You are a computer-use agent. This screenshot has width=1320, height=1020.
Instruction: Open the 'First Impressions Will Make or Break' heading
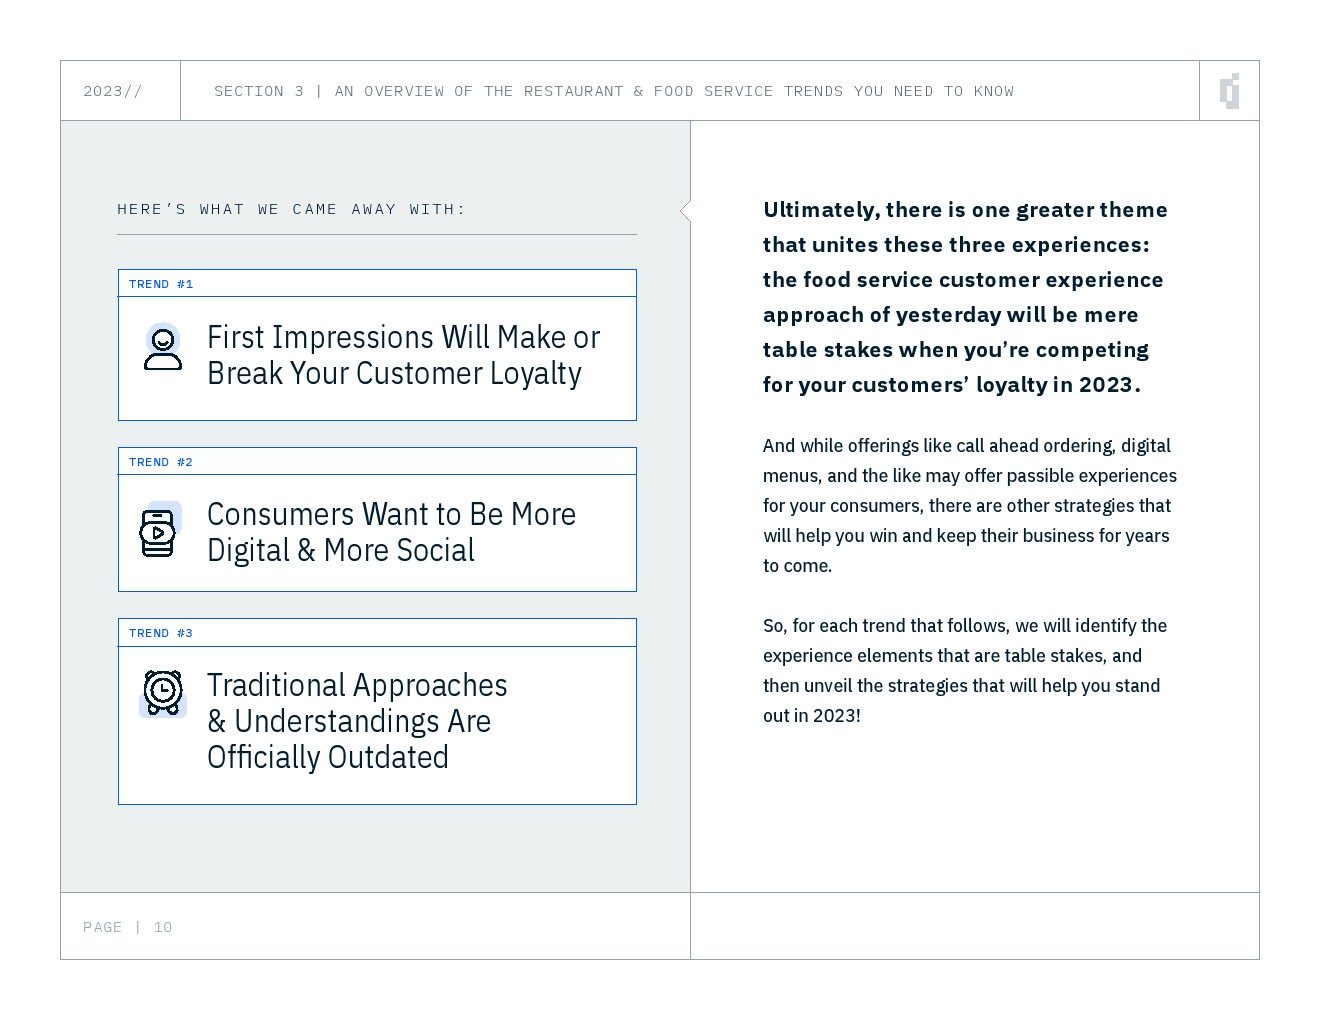pos(403,355)
